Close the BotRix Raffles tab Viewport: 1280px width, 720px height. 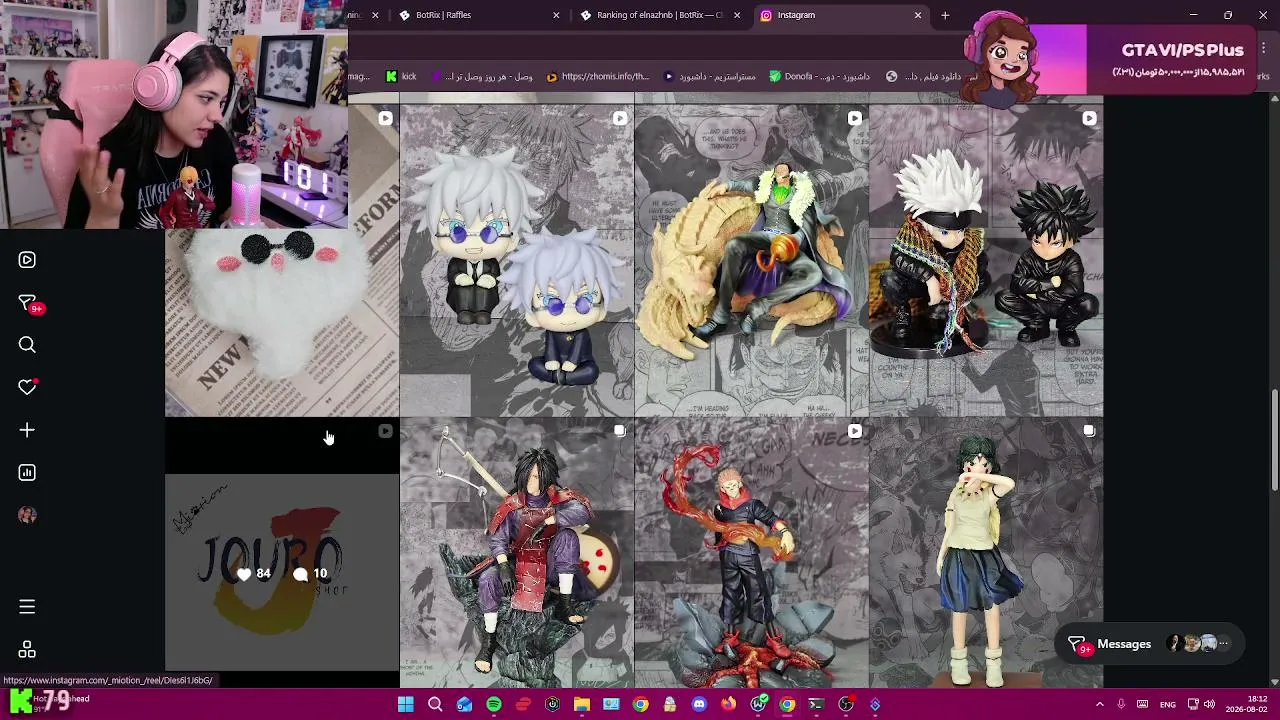pos(556,15)
